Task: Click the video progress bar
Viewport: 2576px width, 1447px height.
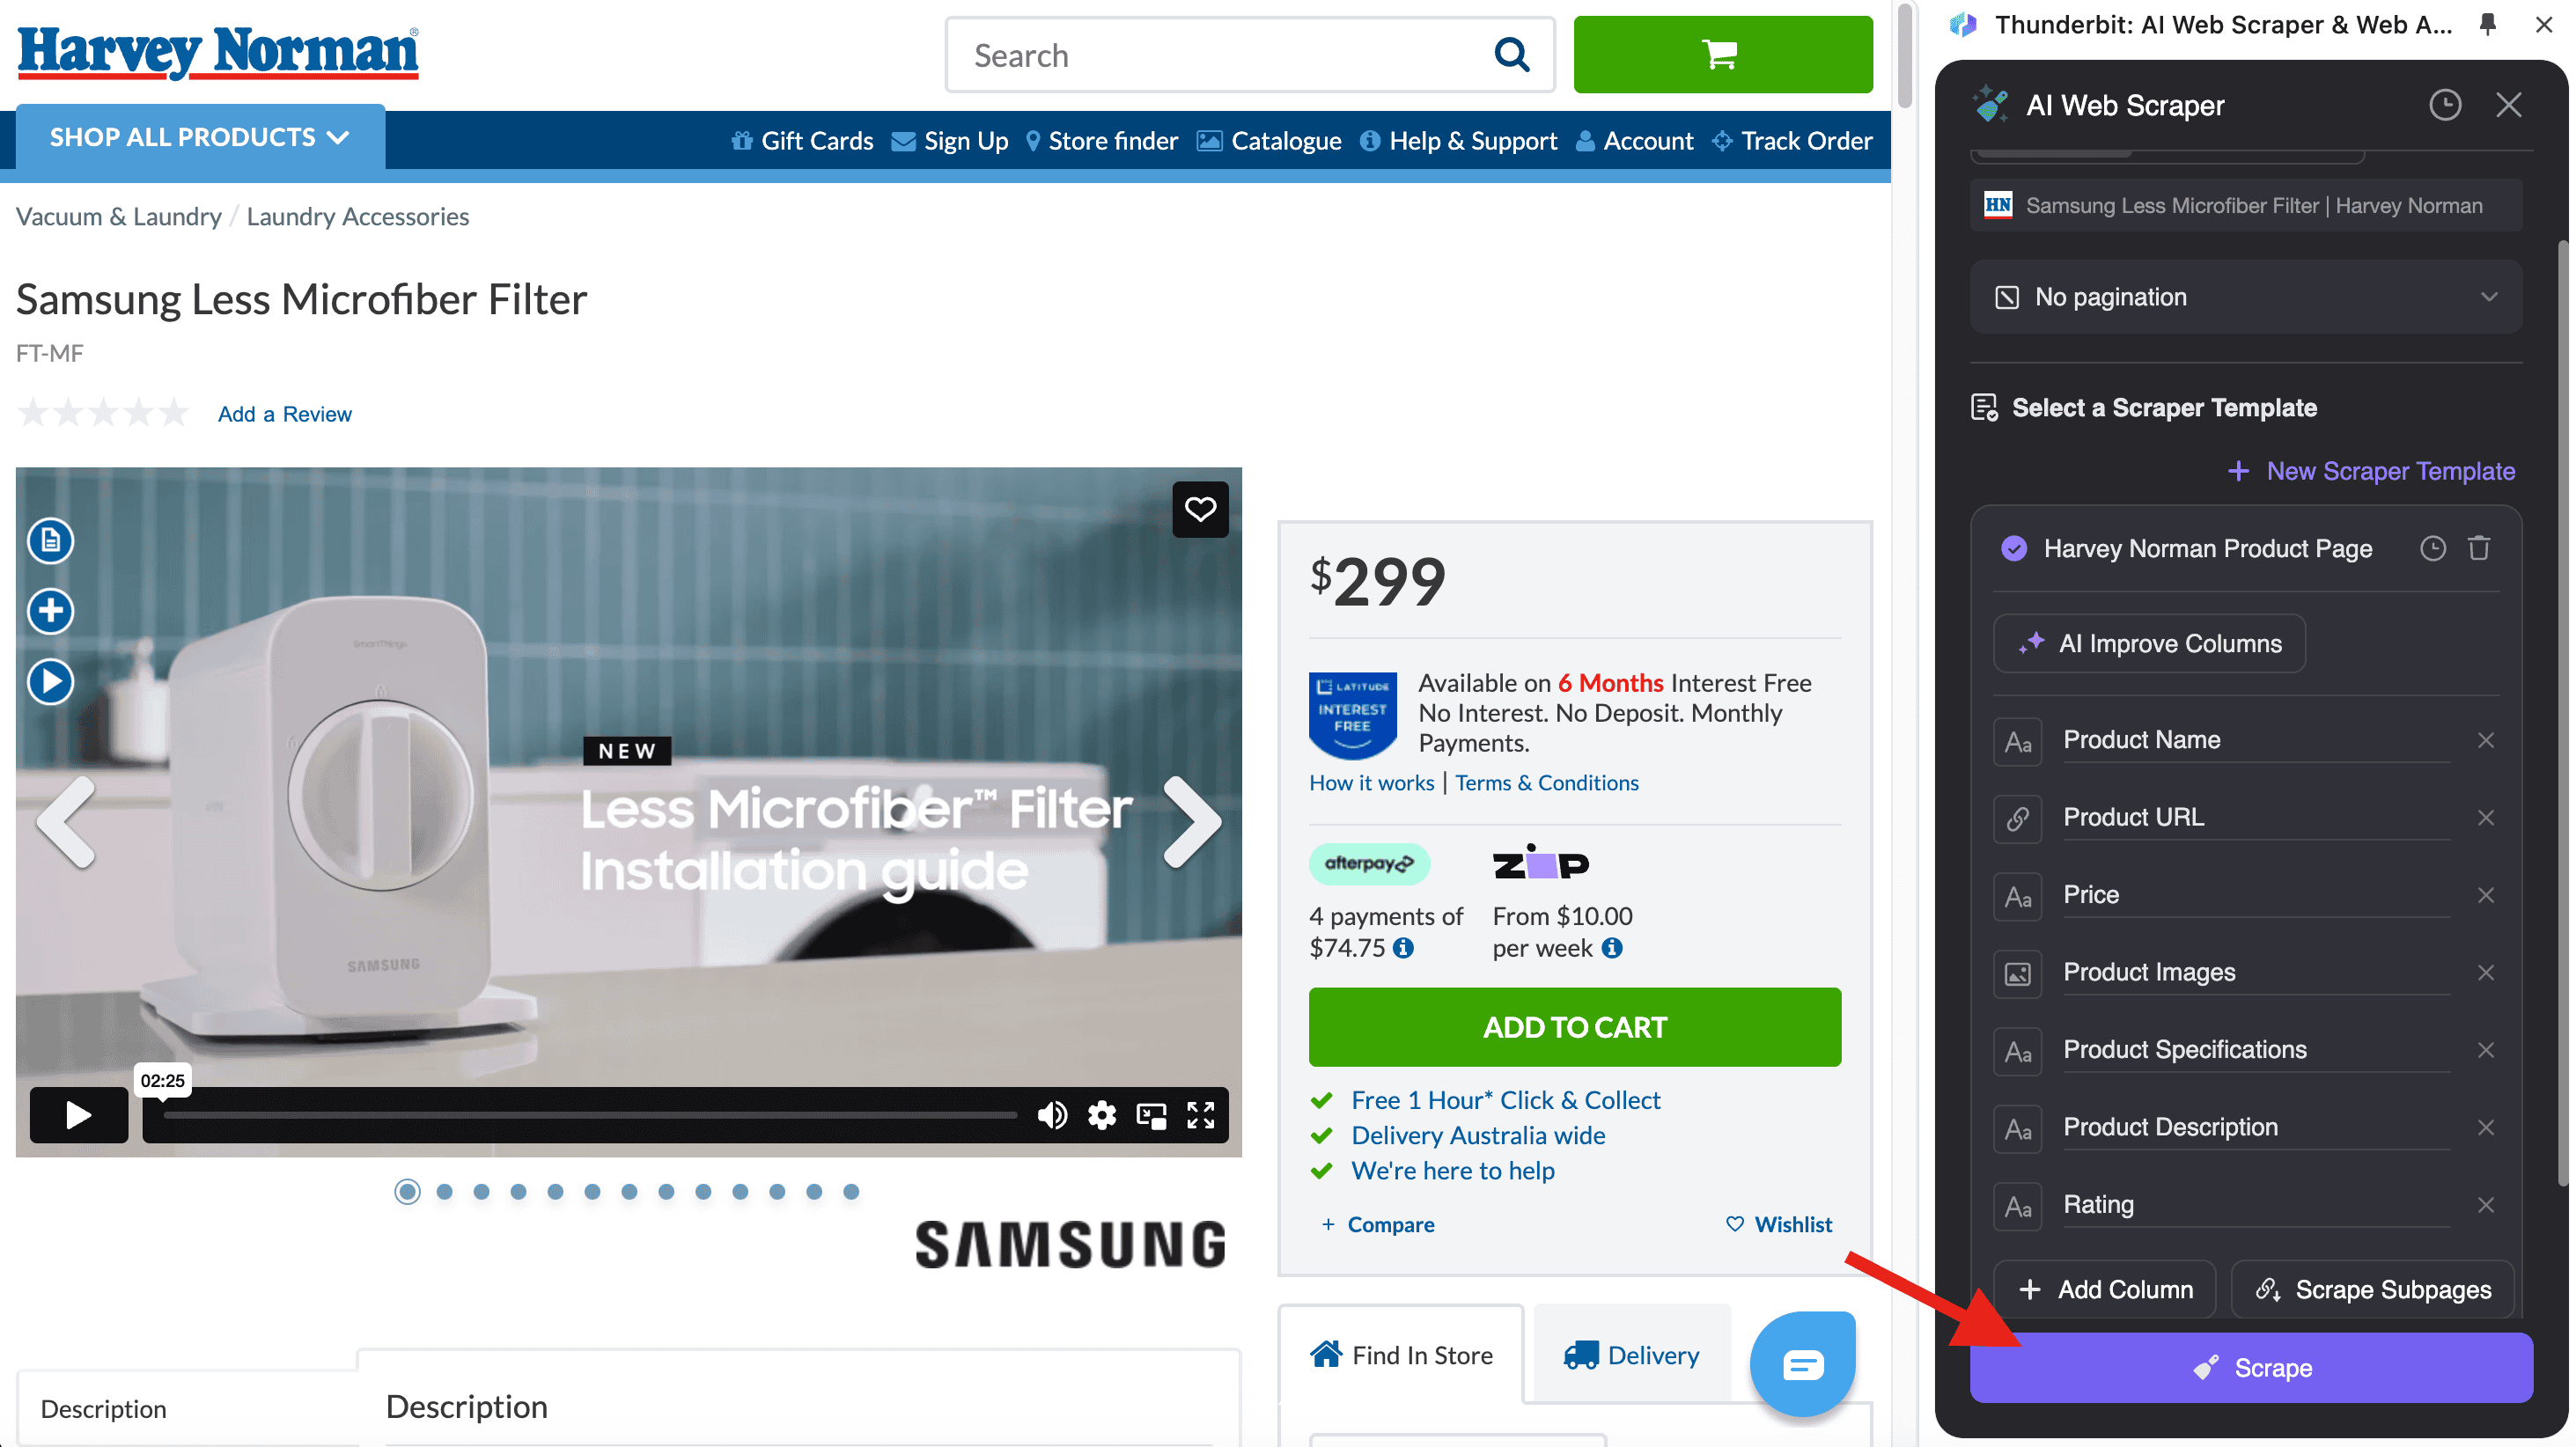Action: click(590, 1115)
